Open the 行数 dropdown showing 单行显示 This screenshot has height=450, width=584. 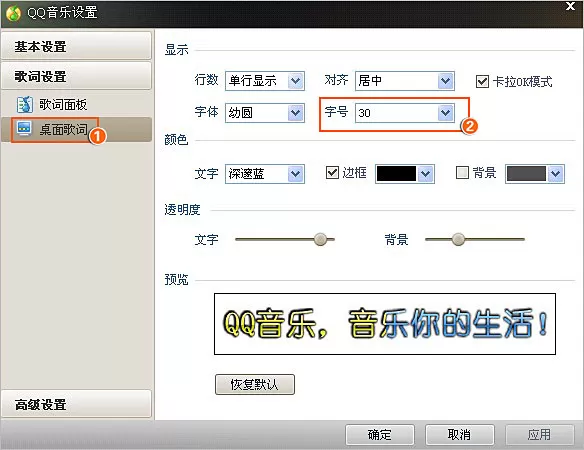265,81
